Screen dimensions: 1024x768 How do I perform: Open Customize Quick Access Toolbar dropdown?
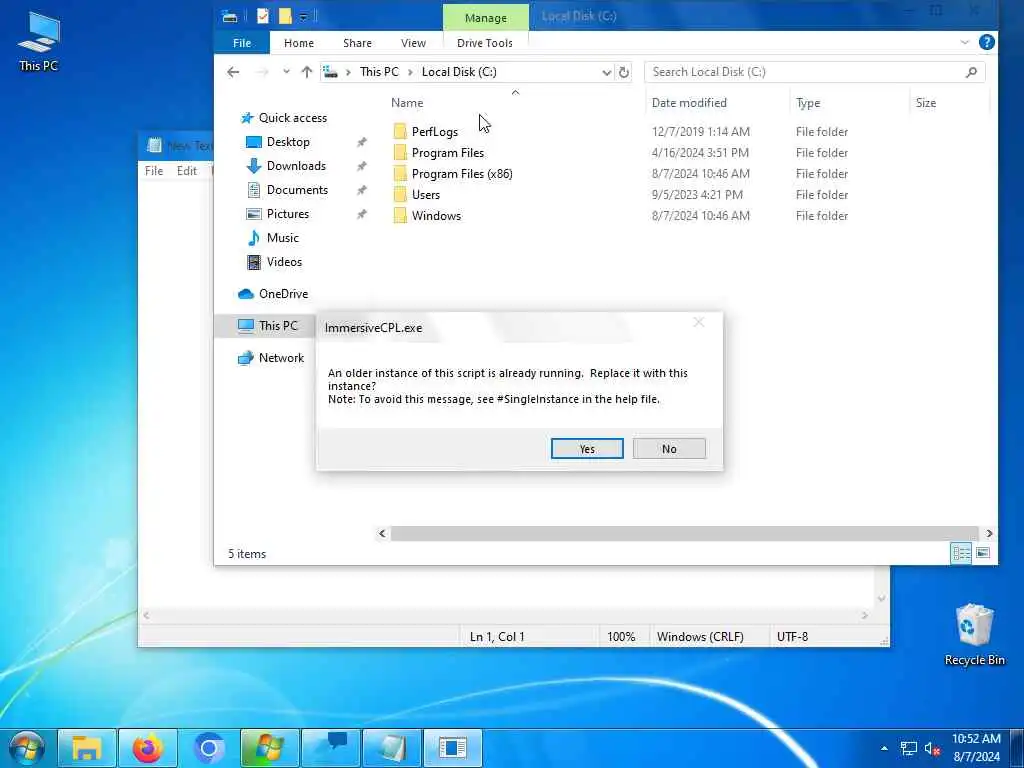pos(304,16)
